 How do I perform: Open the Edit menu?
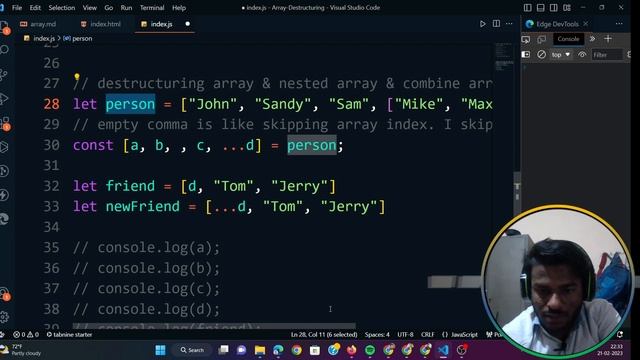pos(35,8)
